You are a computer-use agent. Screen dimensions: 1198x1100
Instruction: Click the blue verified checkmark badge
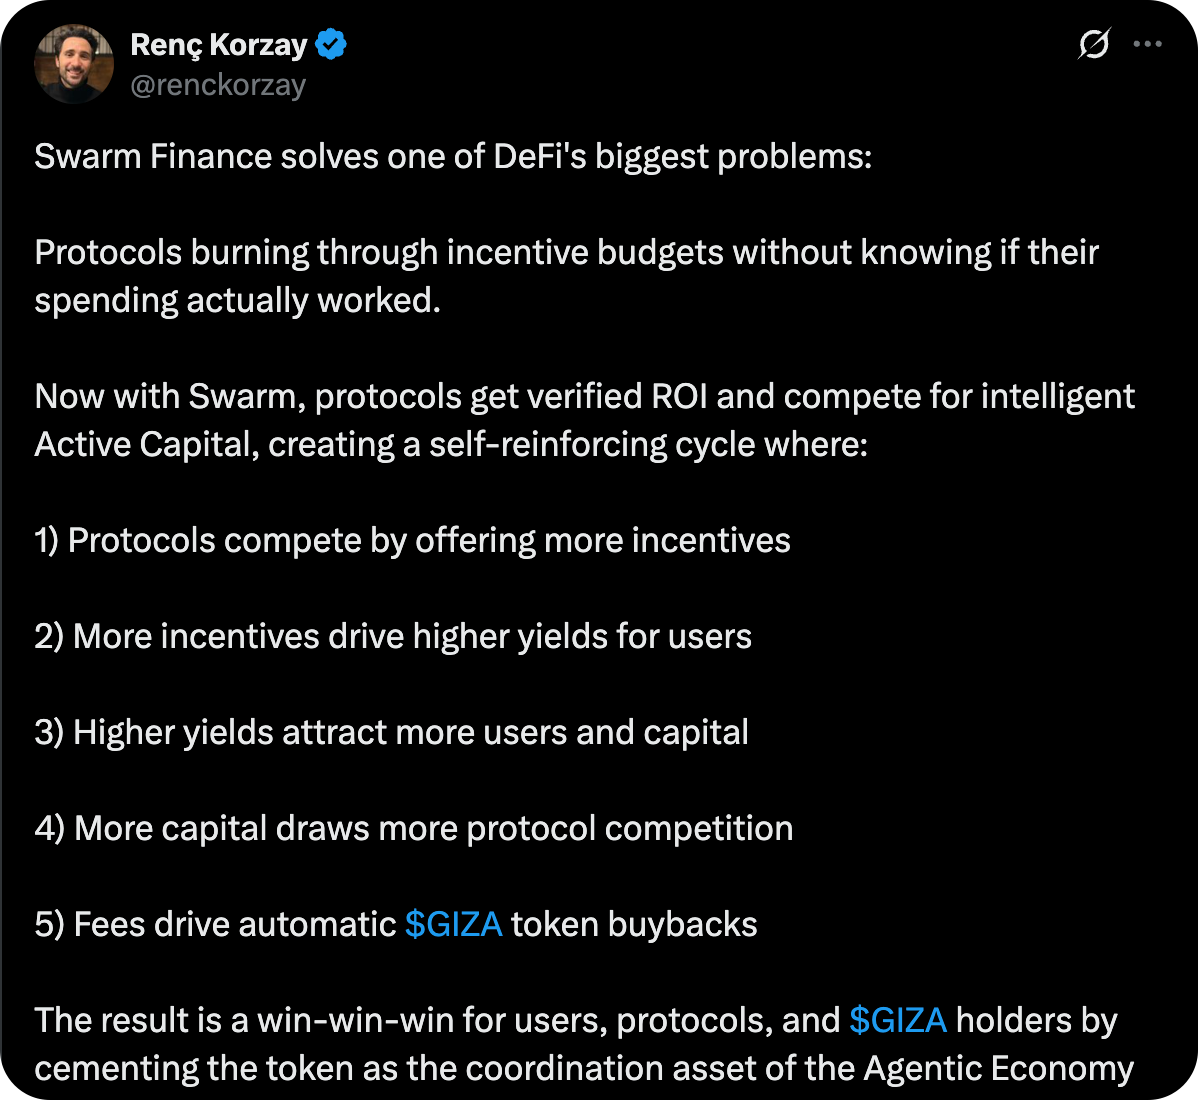pos(331,45)
